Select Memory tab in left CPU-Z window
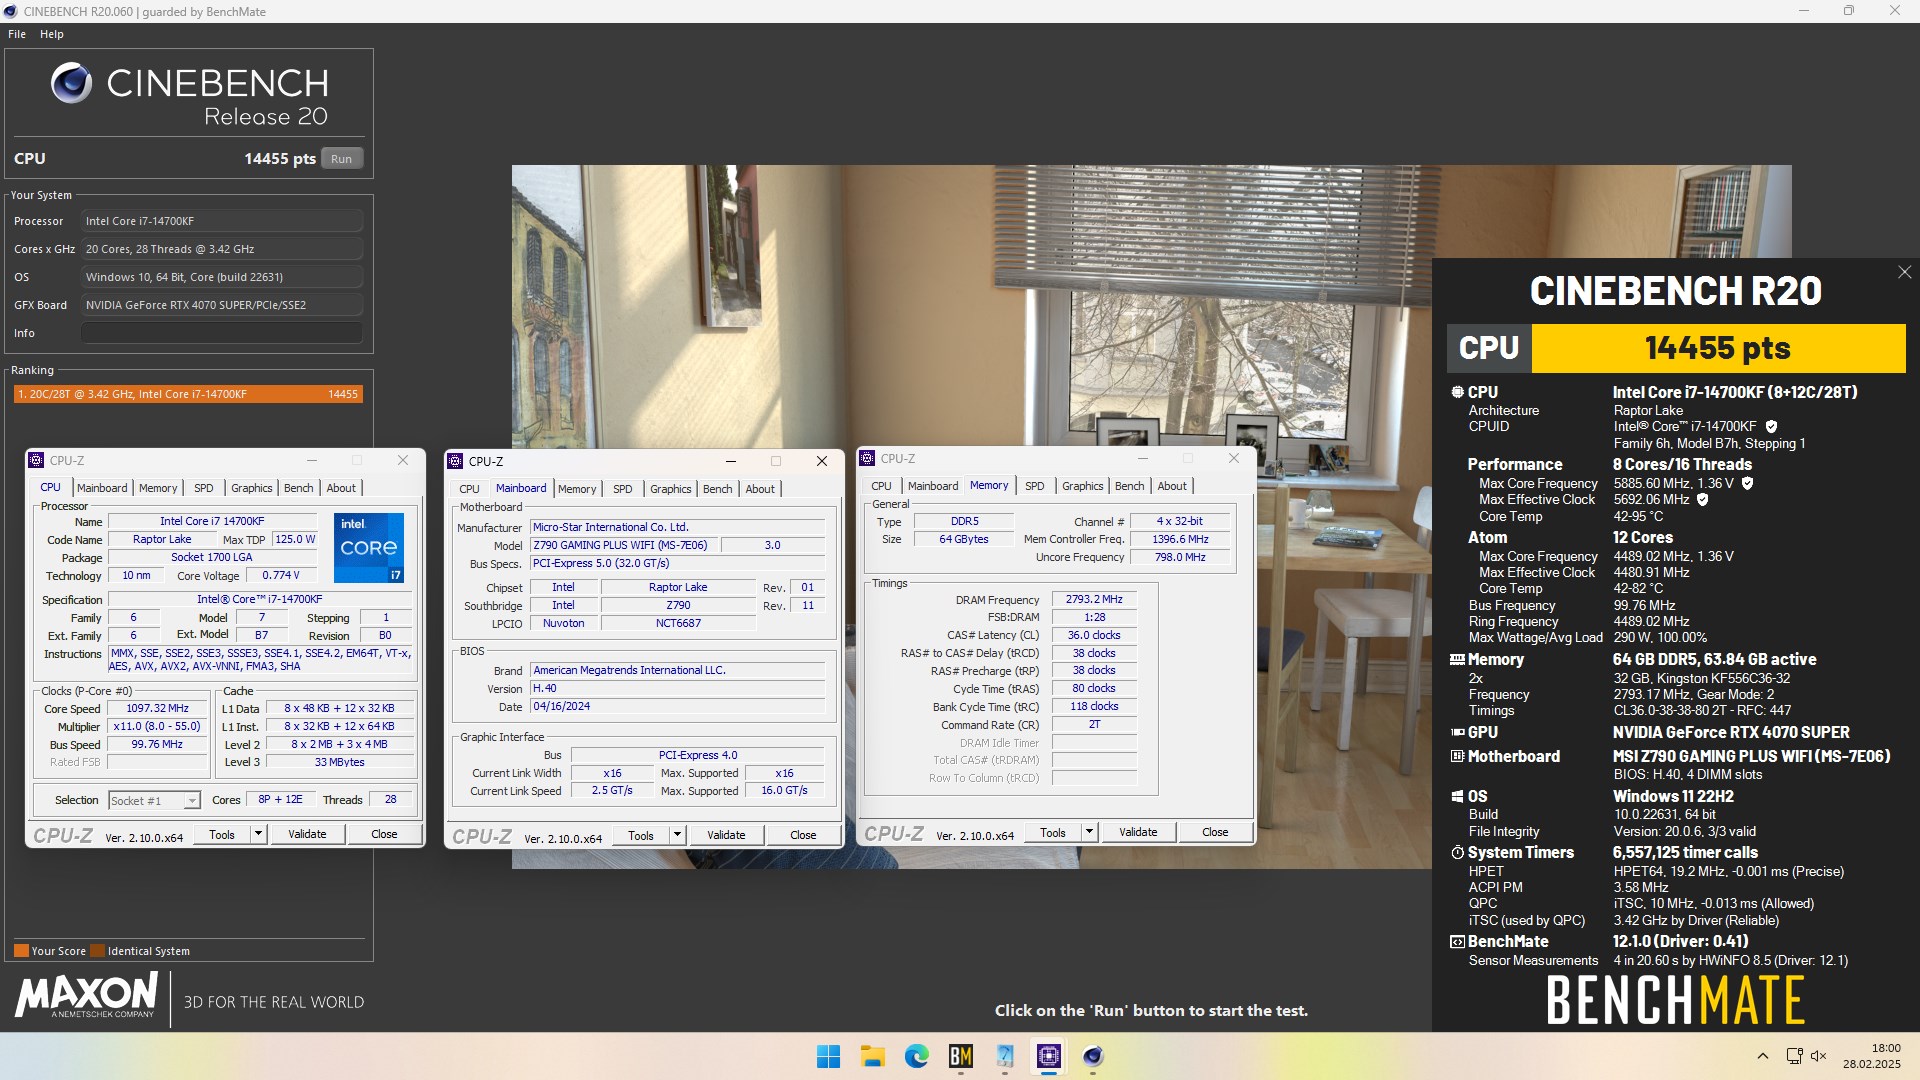The width and height of the screenshot is (1920, 1080). [x=158, y=488]
